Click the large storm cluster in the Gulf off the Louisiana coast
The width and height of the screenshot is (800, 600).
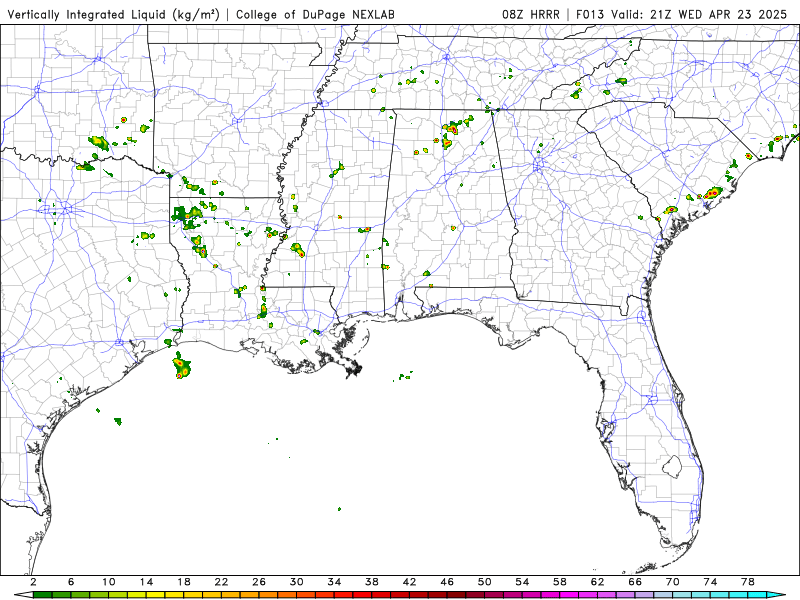tap(181, 366)
